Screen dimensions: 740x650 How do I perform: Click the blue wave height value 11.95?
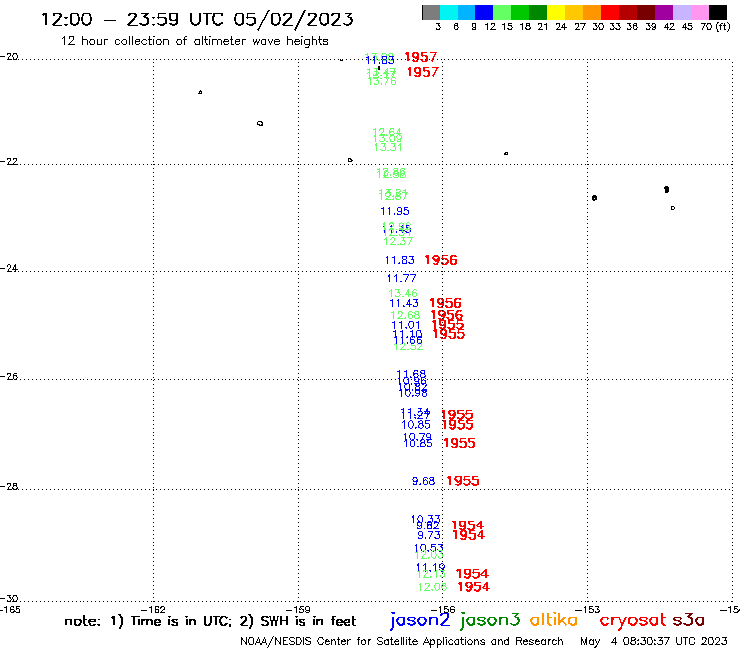coord(395,211)
